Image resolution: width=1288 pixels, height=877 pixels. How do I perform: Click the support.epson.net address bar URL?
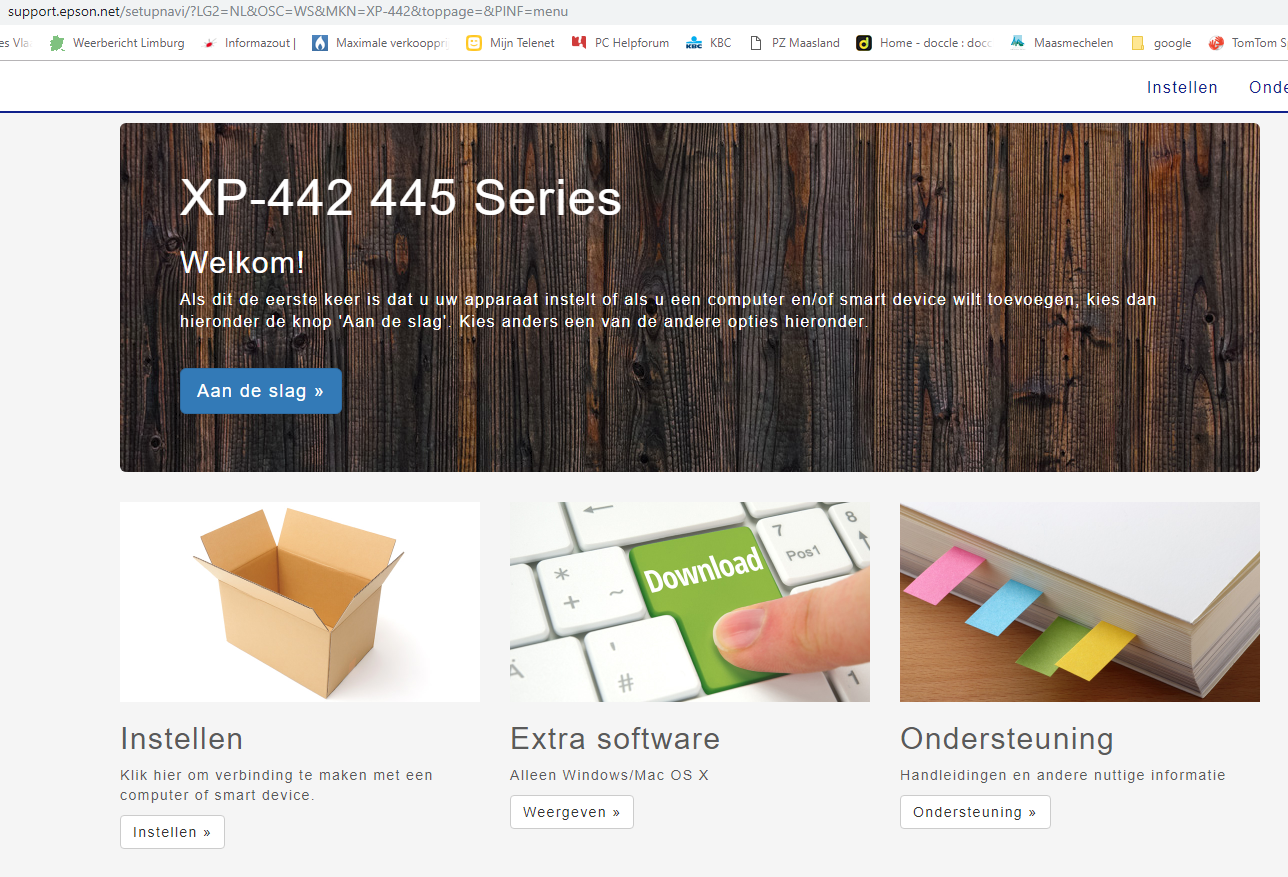[x=288, y=12]
